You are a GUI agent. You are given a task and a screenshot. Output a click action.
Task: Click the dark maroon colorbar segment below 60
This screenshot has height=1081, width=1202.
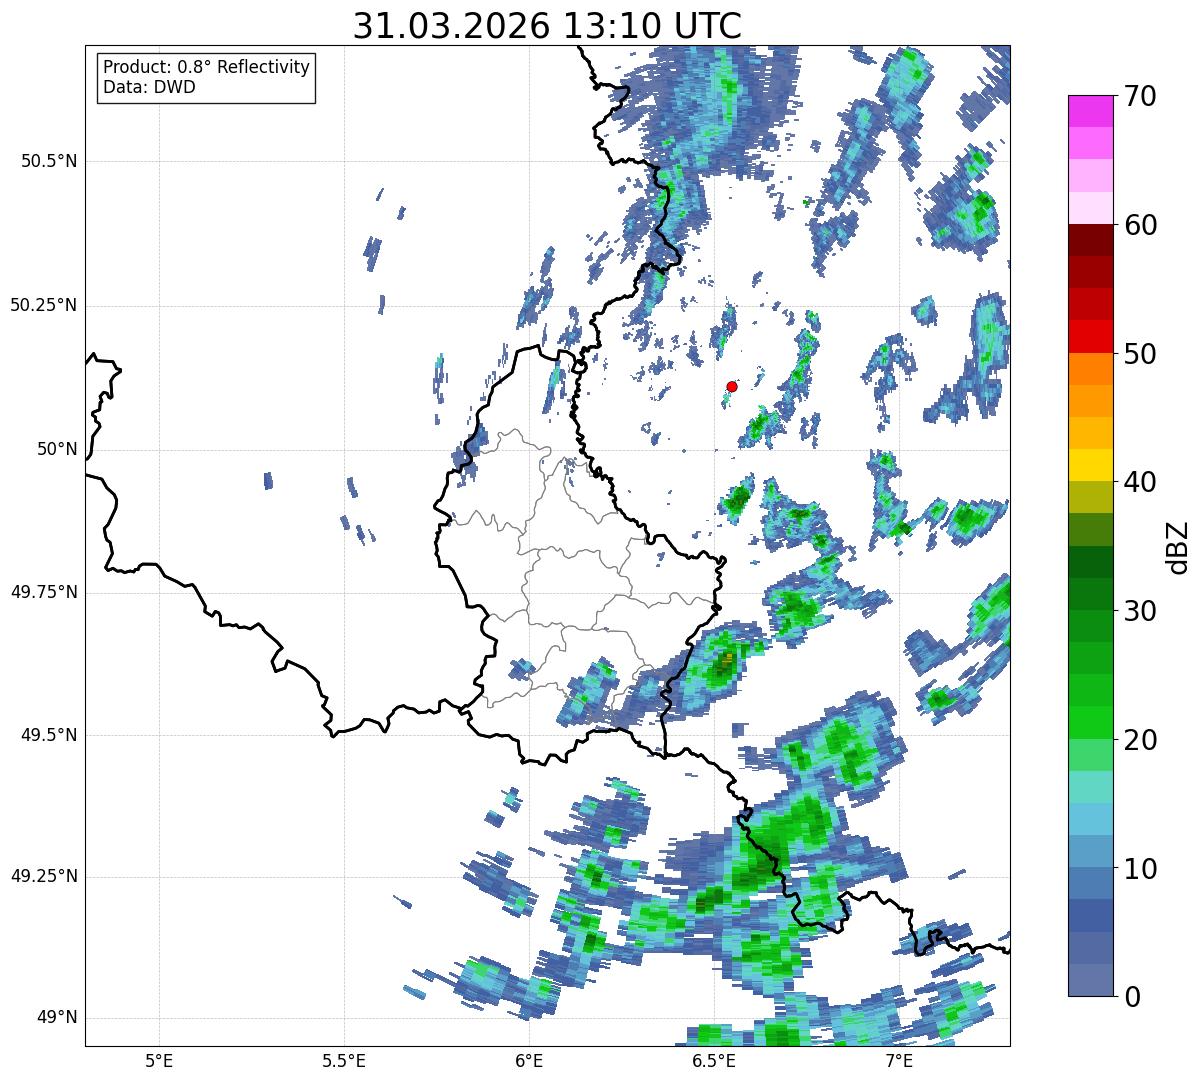click(x=1090, y=240)
